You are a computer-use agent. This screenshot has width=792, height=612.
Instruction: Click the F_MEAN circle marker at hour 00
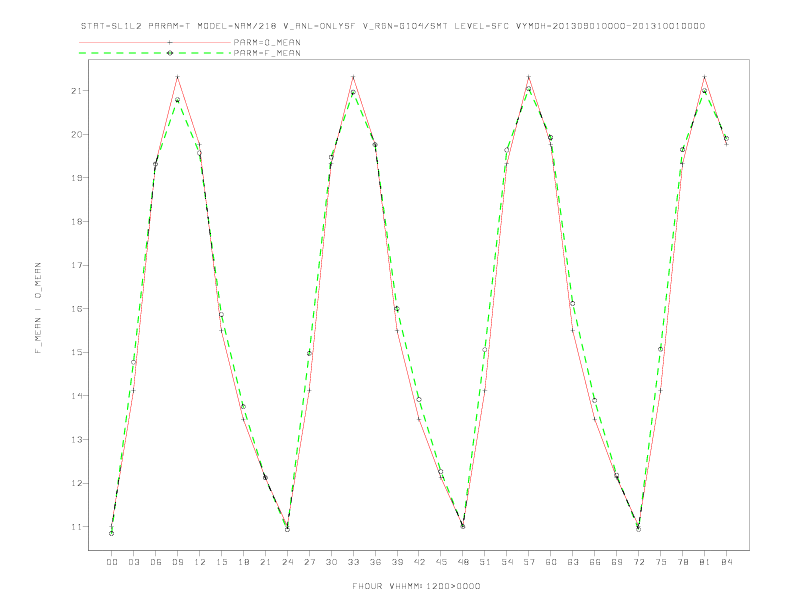112,533
